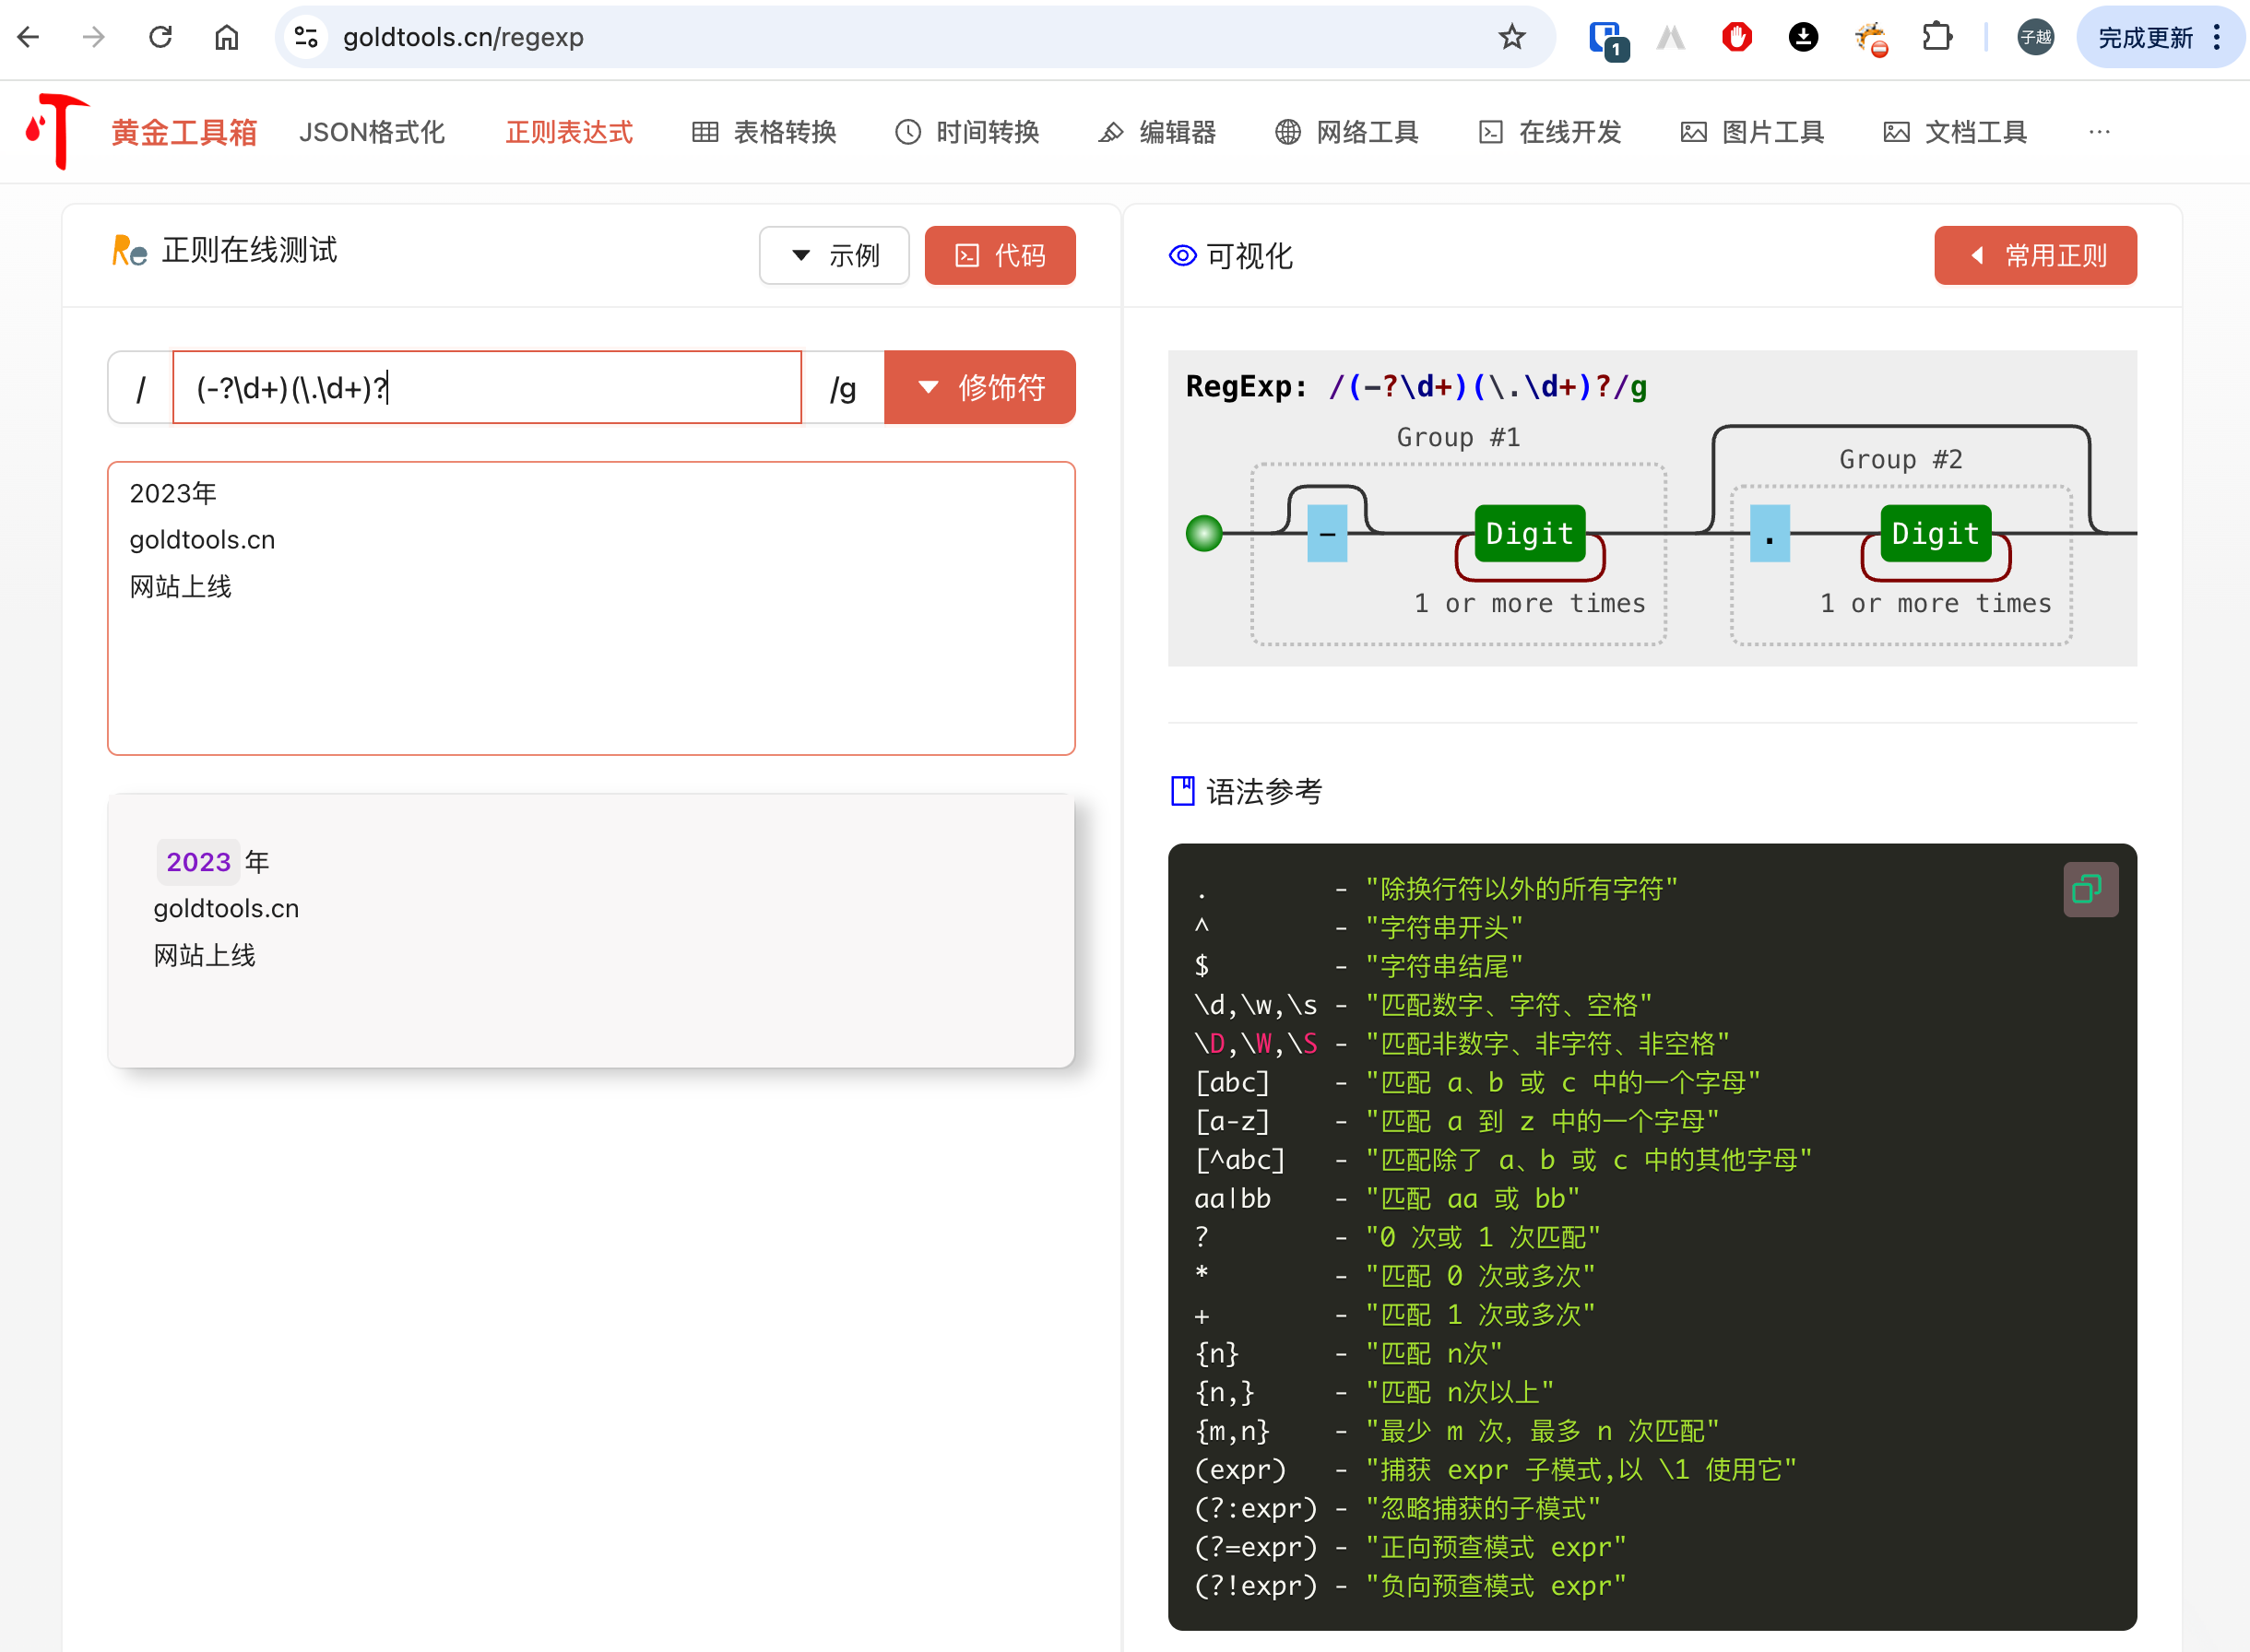Open the 常用正则 common regex panel
This screenshot has height=1652, width=2250.
click(x=2035, y=255)
